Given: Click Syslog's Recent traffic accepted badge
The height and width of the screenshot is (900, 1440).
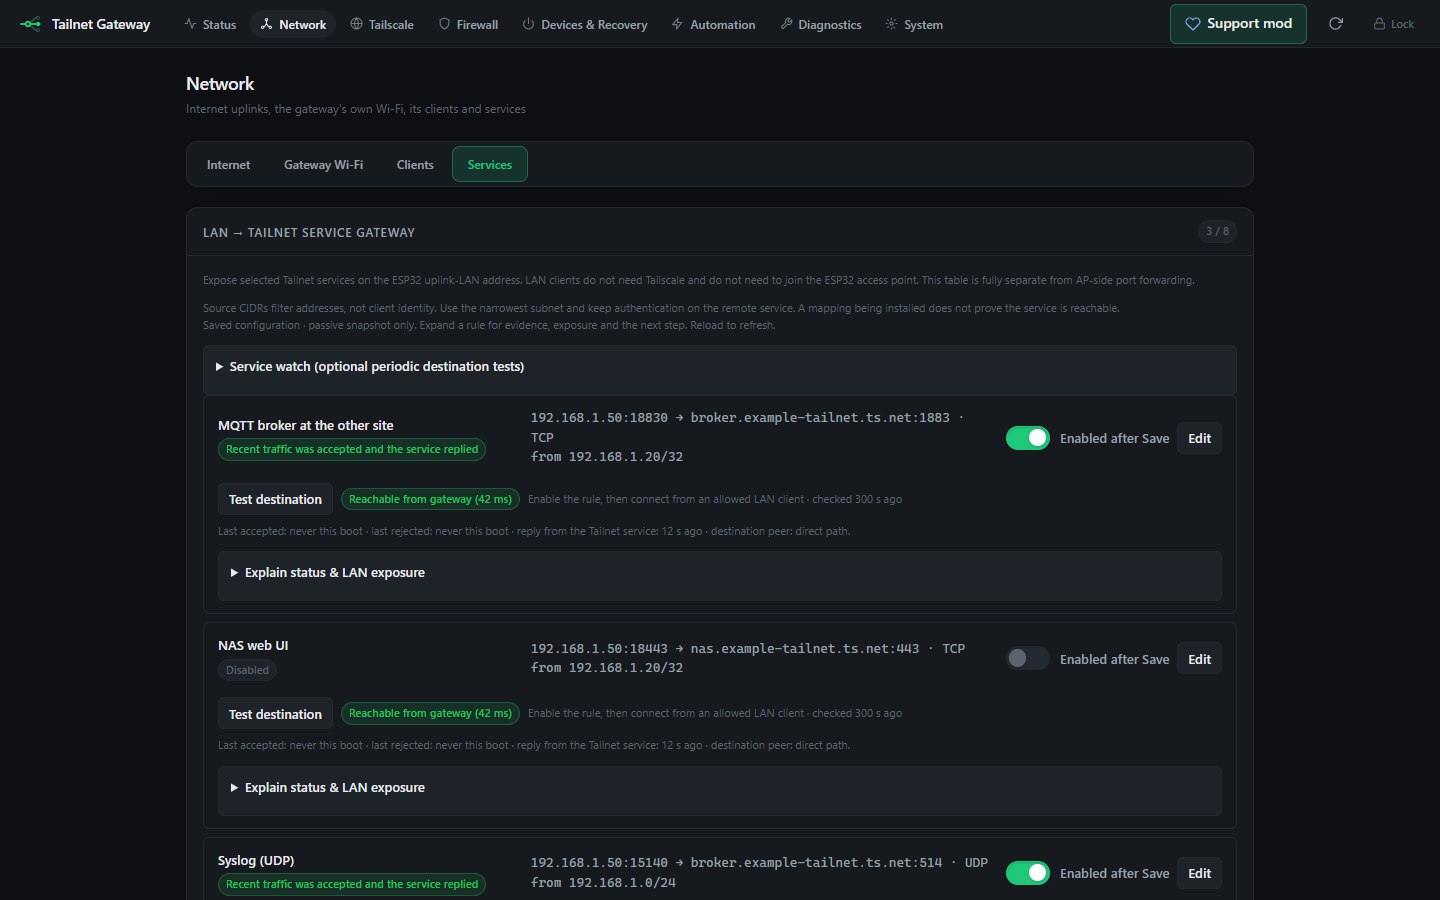Looking at the screenshot, I should coord(352,884).
